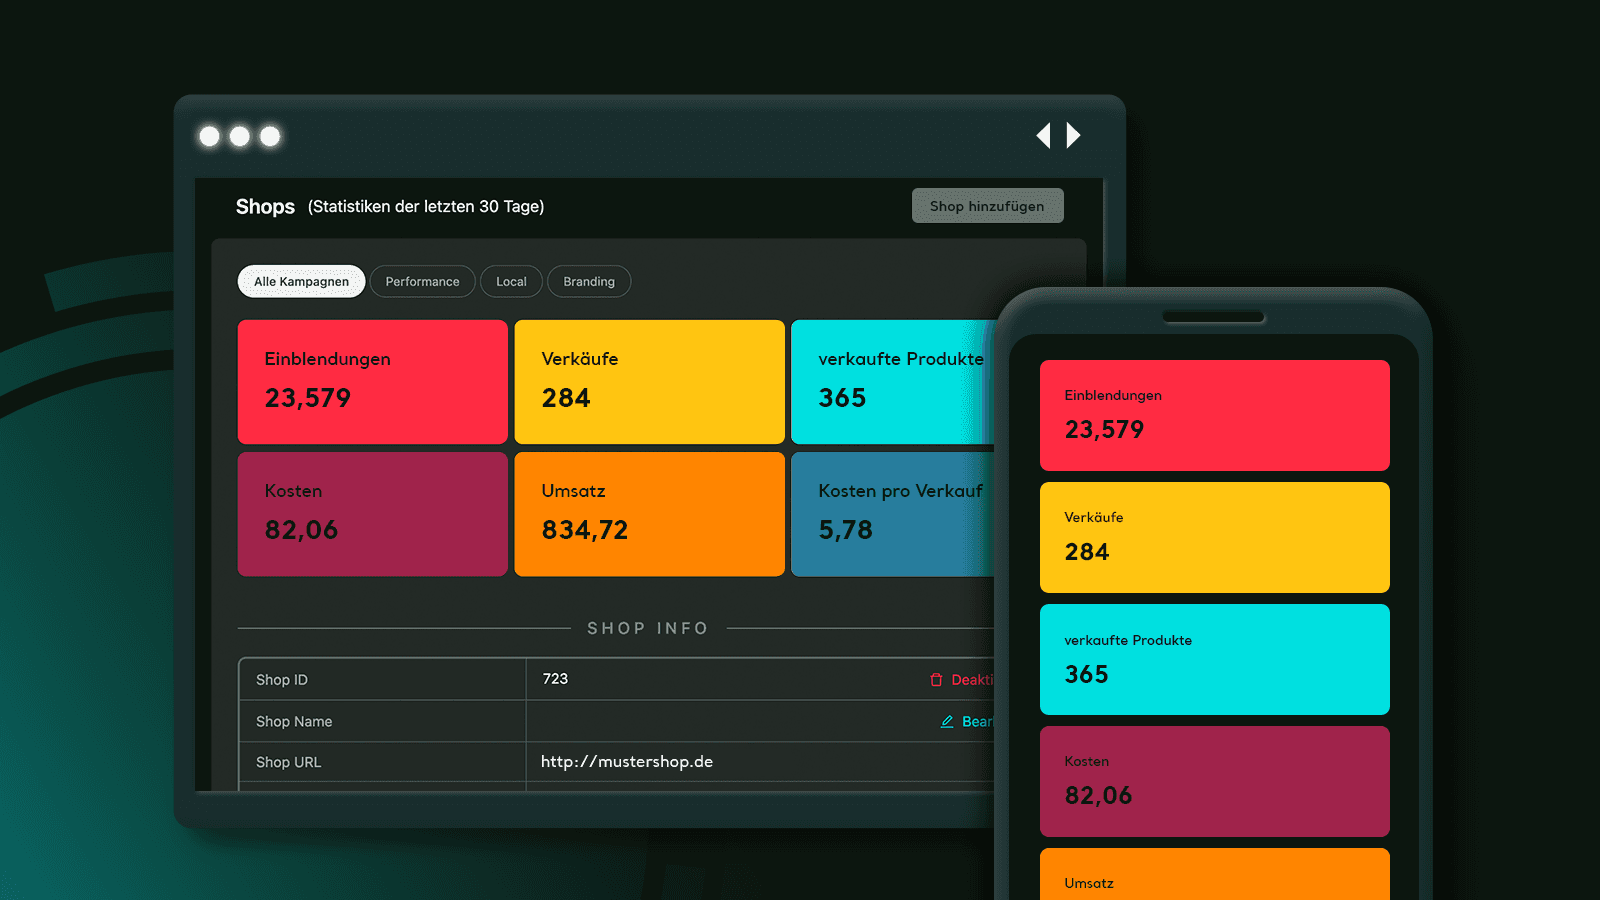Screen dimensions: 1600x900
Task: Open the mustershop.de shop URL
Action: [x=627, y=762]
